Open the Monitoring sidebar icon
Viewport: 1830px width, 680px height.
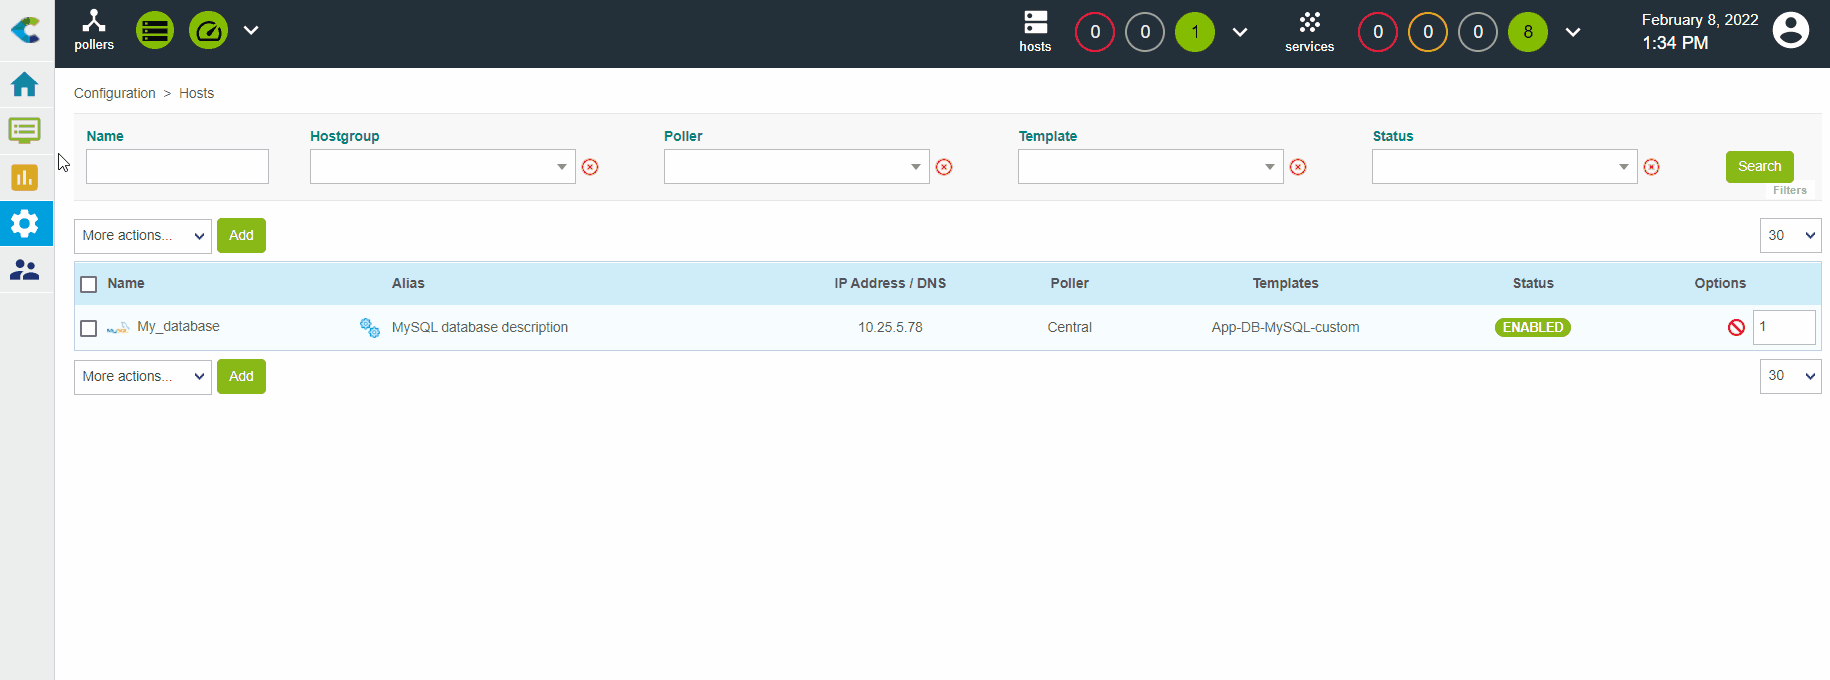point(25,131)
